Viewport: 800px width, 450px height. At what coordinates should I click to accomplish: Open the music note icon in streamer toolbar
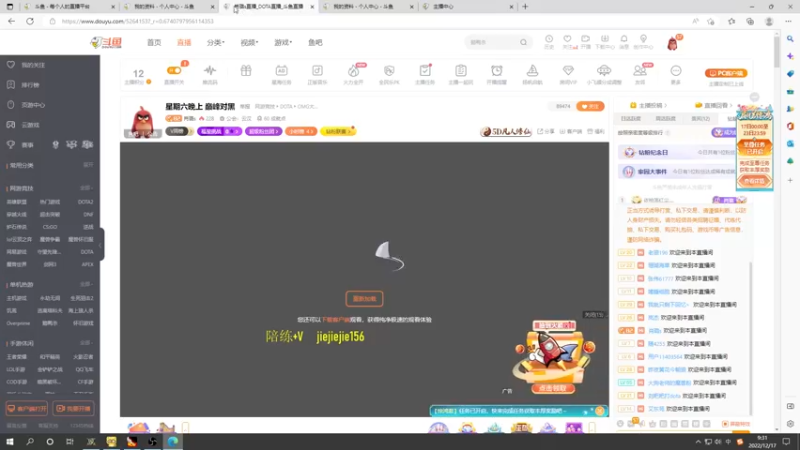(317, 73)
